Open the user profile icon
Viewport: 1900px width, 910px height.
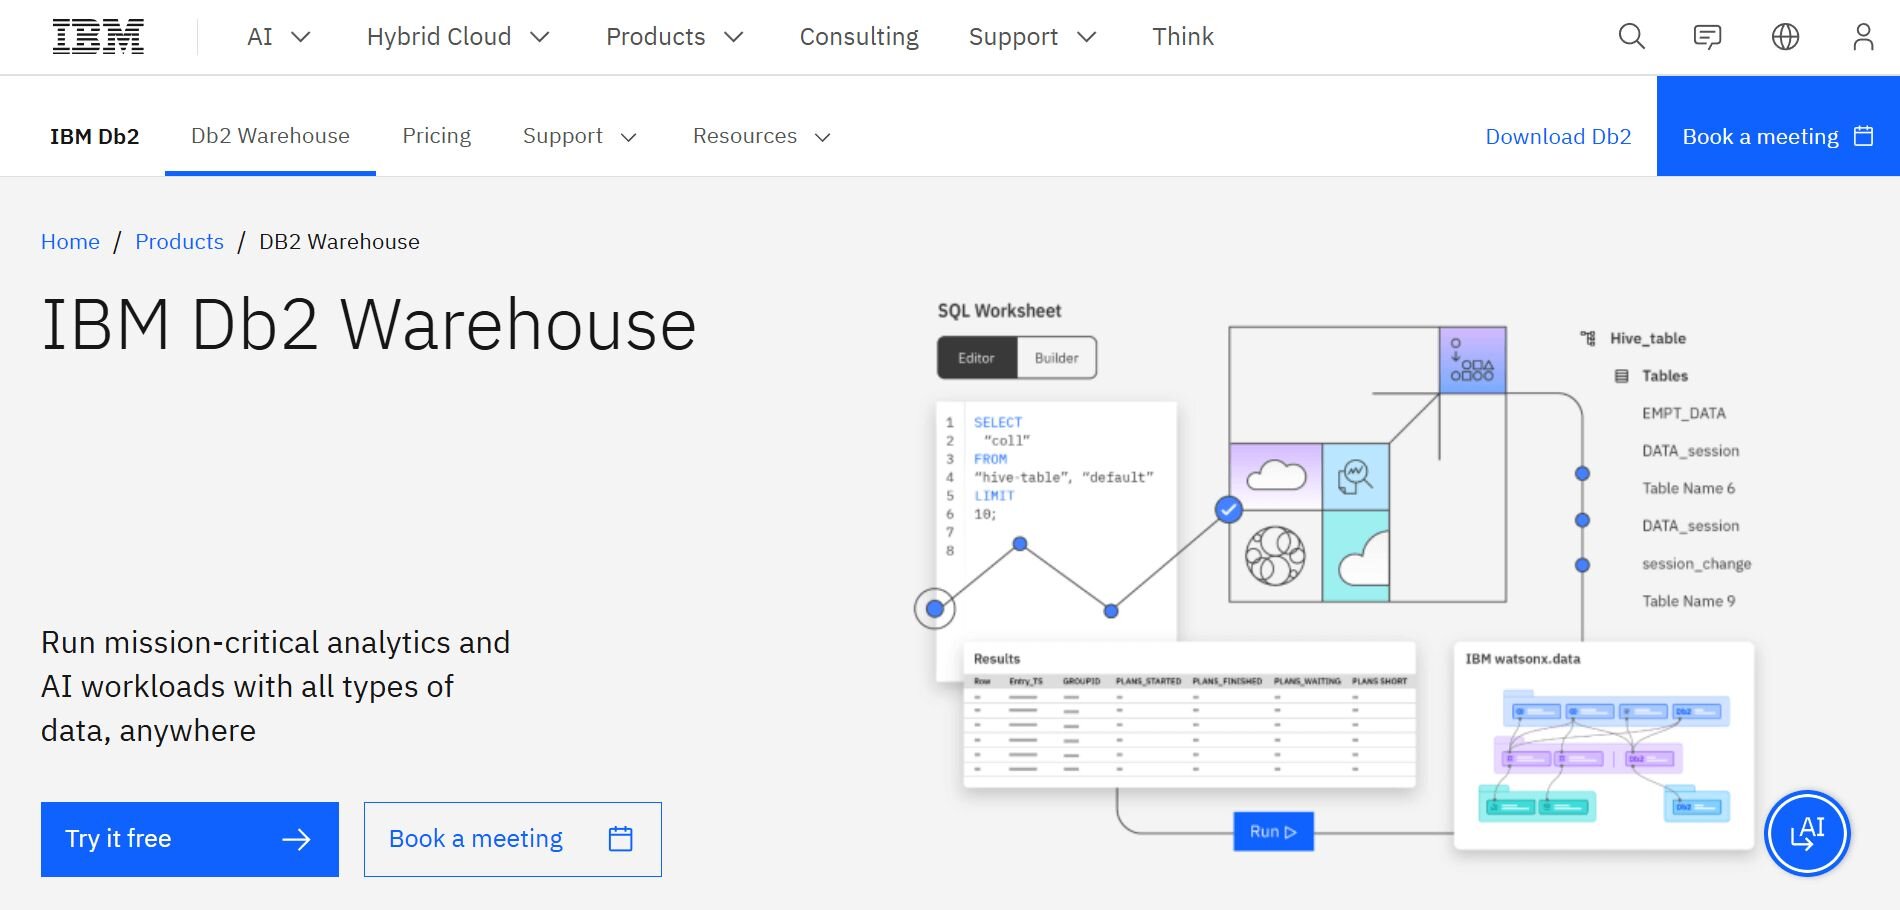click(1862, 37)
